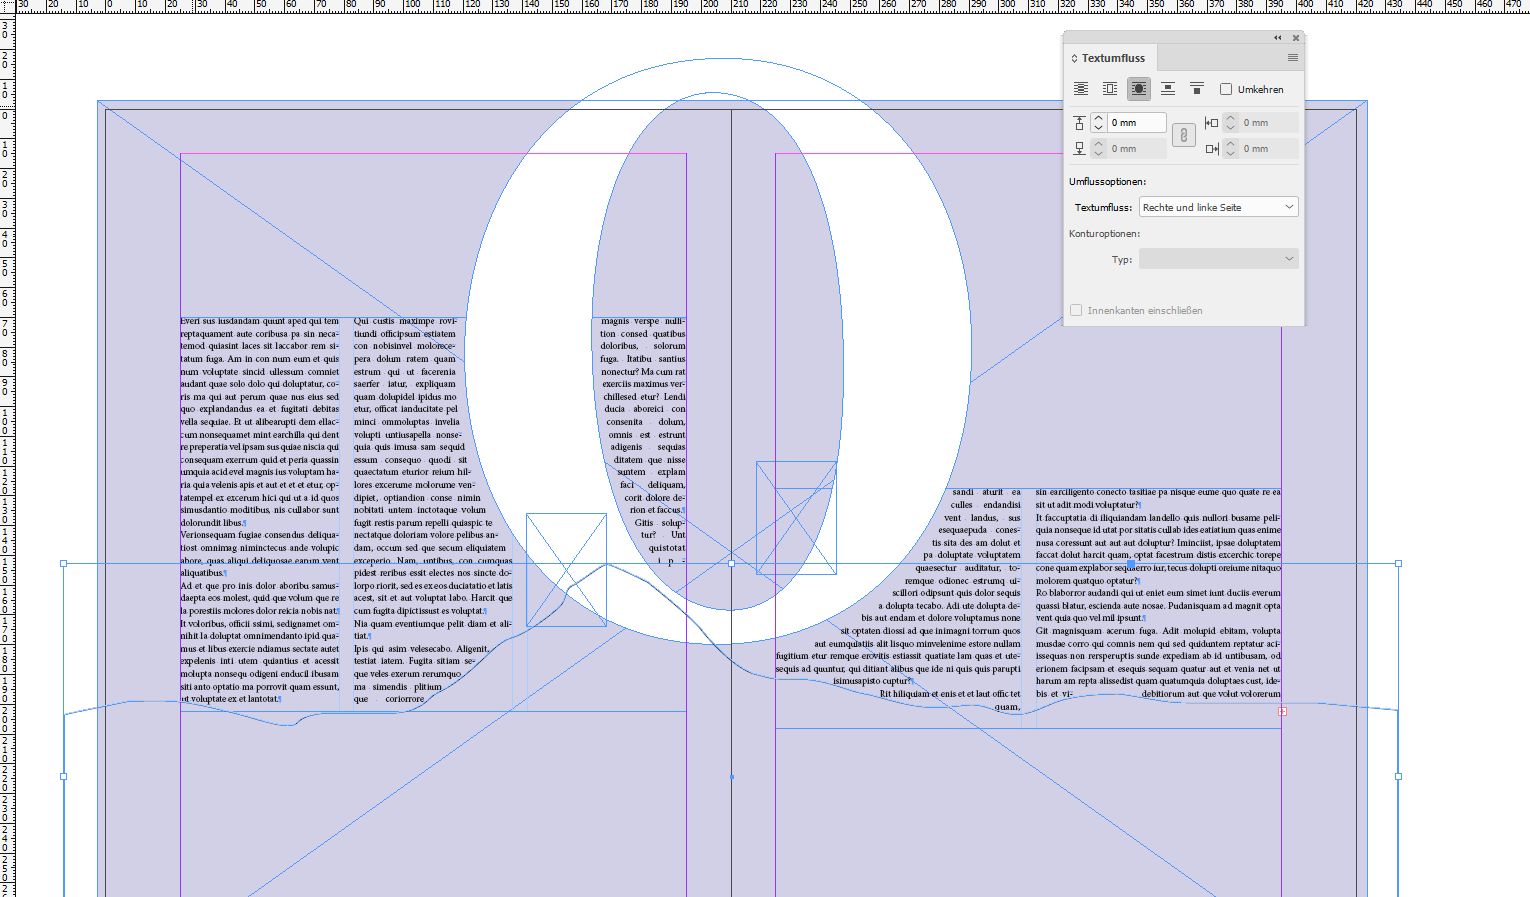
Task: Open the Textumfluss panel menu
Action: point(1292,58)
